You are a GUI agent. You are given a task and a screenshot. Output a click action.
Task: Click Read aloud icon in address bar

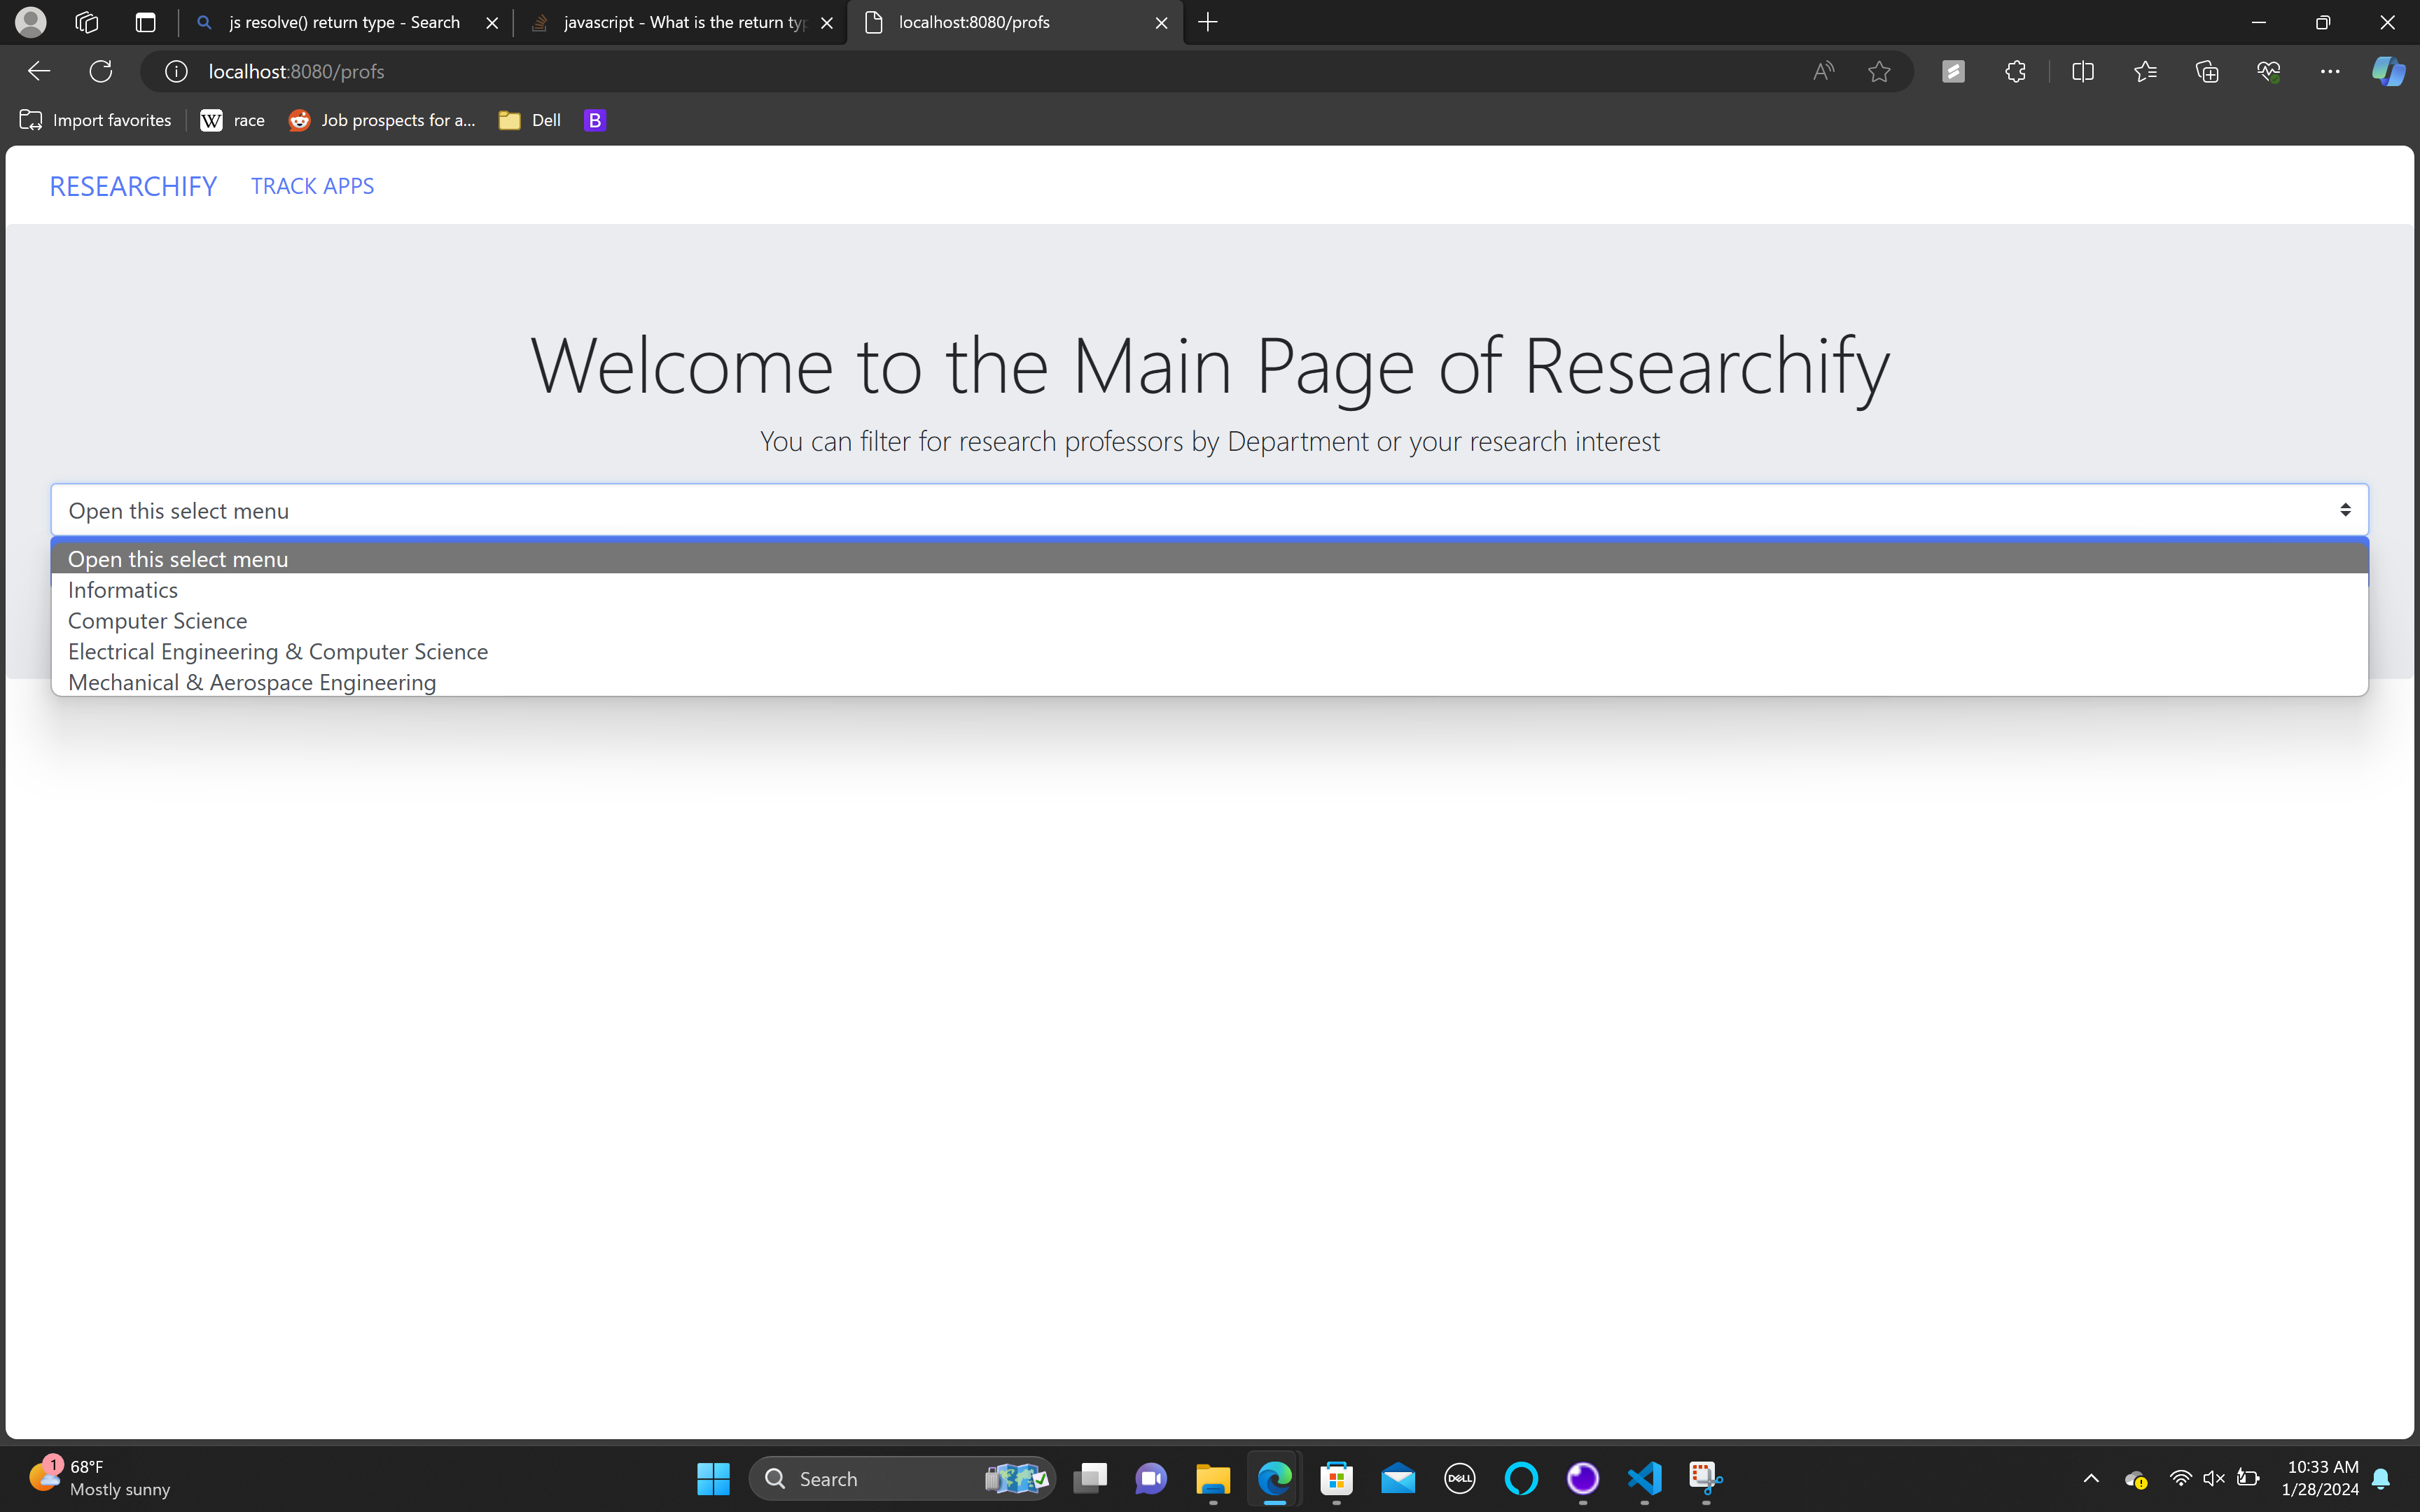pyautogui.click(x=1823, y=71)
